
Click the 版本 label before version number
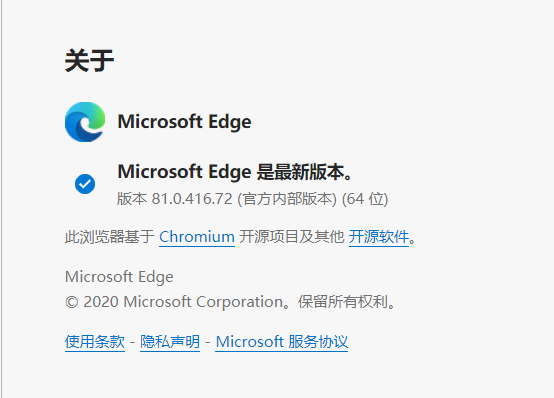(131, 199)
